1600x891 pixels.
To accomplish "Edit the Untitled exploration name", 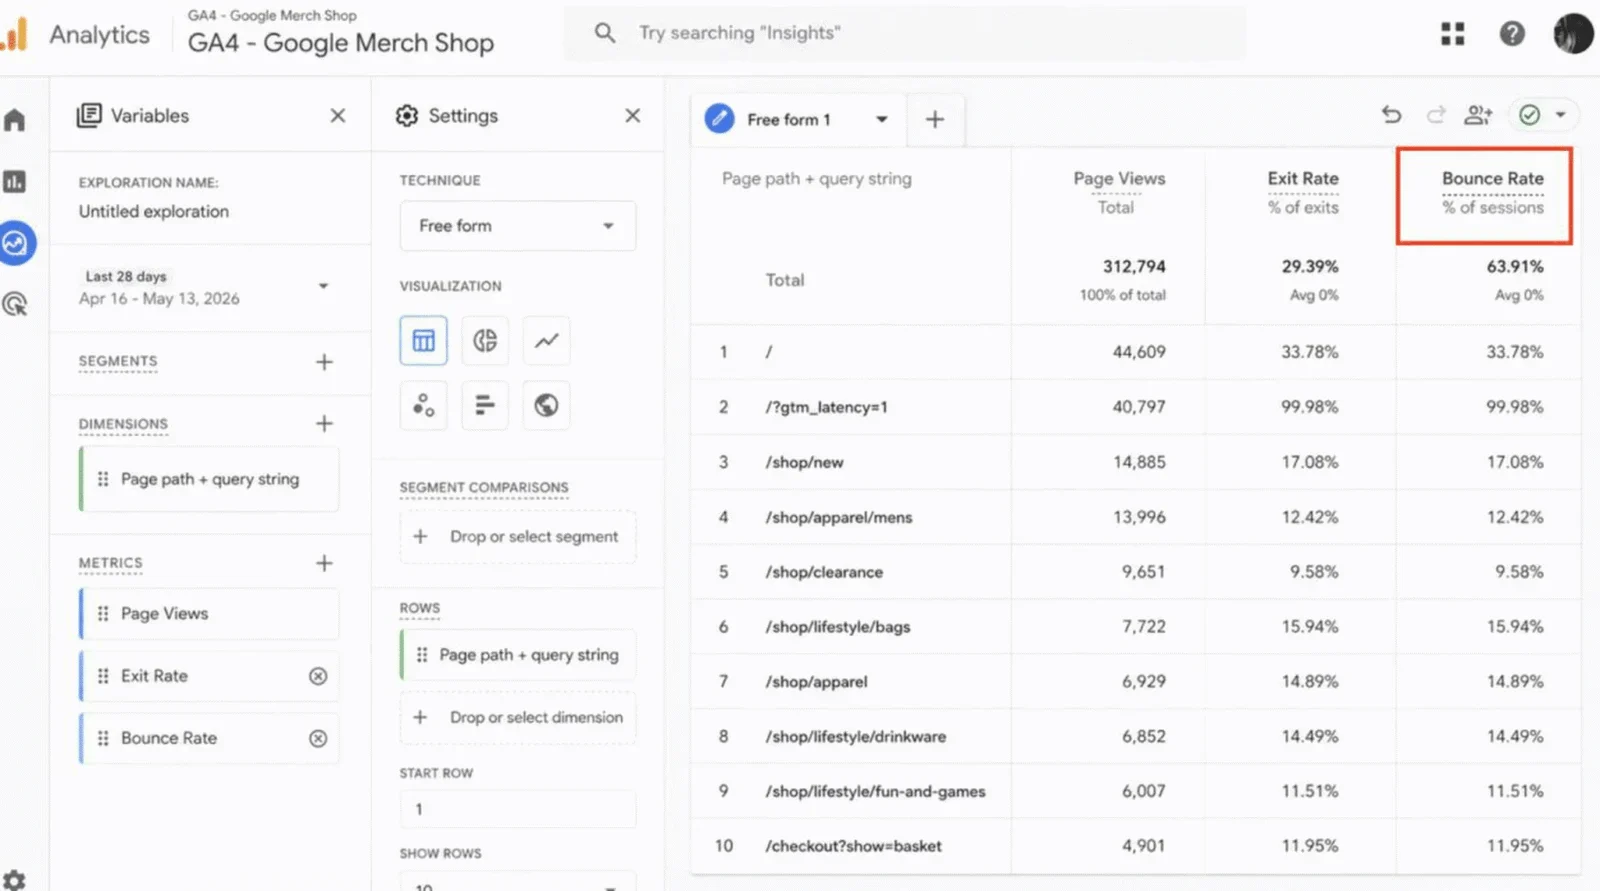I will (x=154, y=212).
